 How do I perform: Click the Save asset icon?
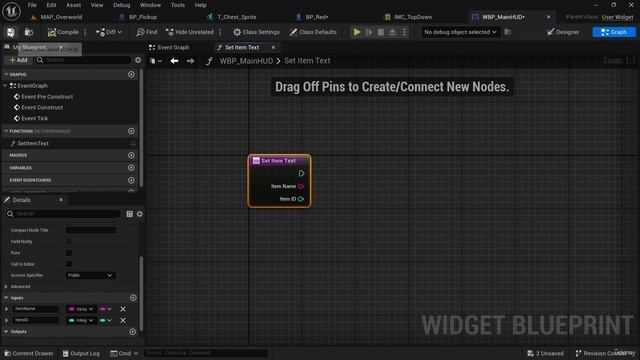(11, 32)
